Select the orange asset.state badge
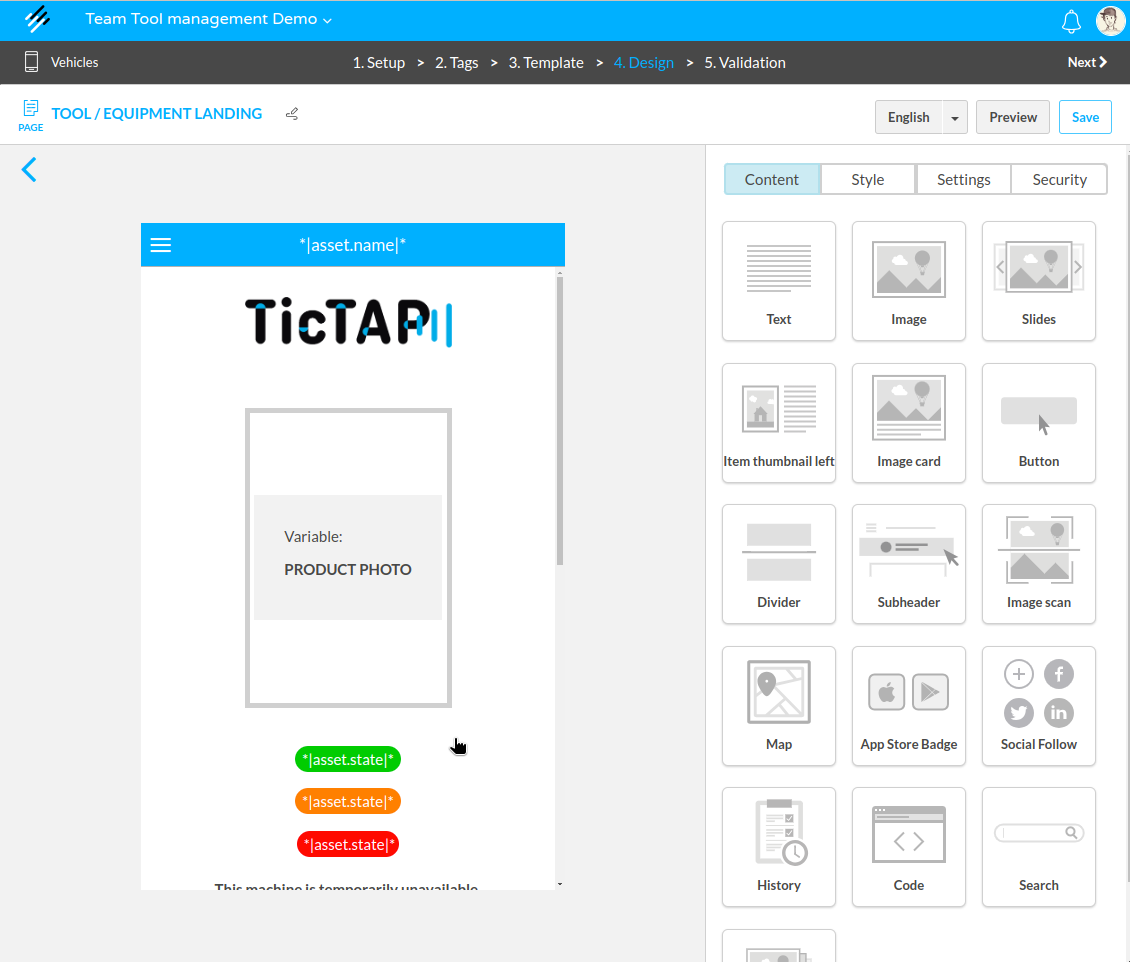1130x962 pixels. click(347, 801)
